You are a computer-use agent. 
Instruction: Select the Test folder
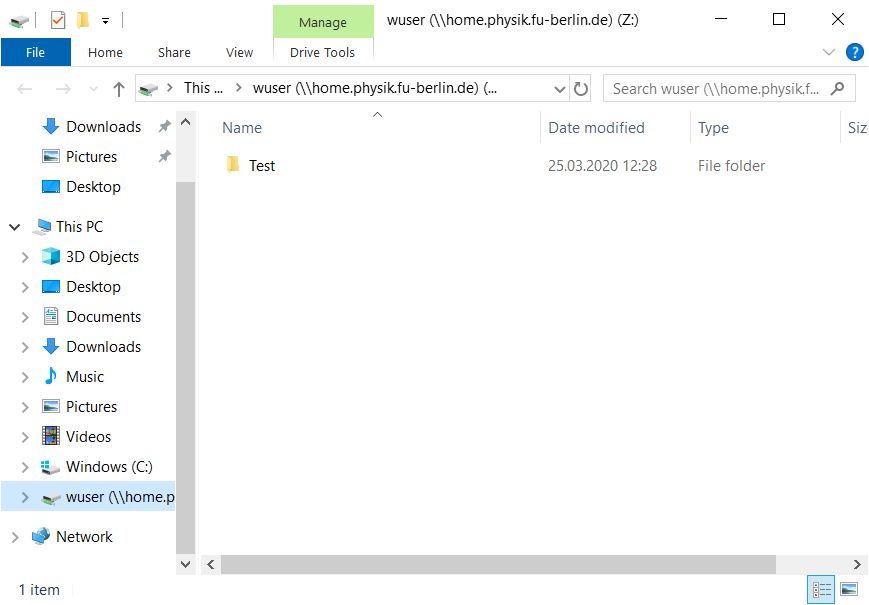(x=262, y=166)
